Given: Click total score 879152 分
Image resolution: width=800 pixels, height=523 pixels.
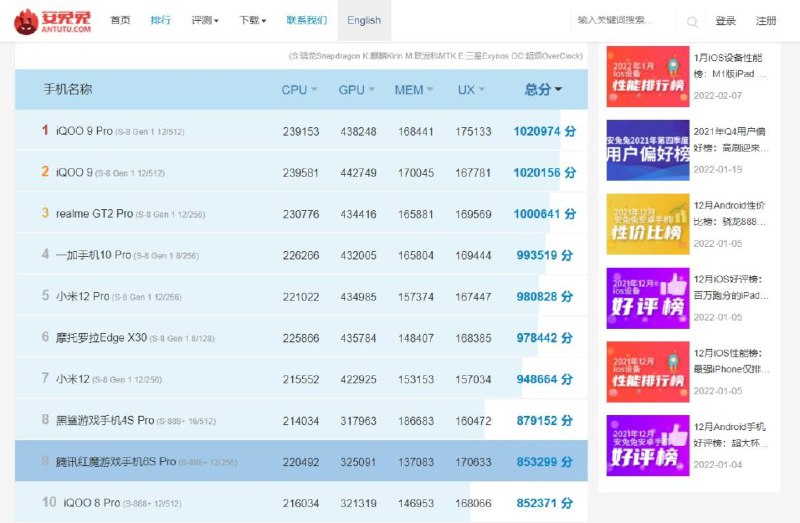Looking at the screenshot, I should (544, 420).
